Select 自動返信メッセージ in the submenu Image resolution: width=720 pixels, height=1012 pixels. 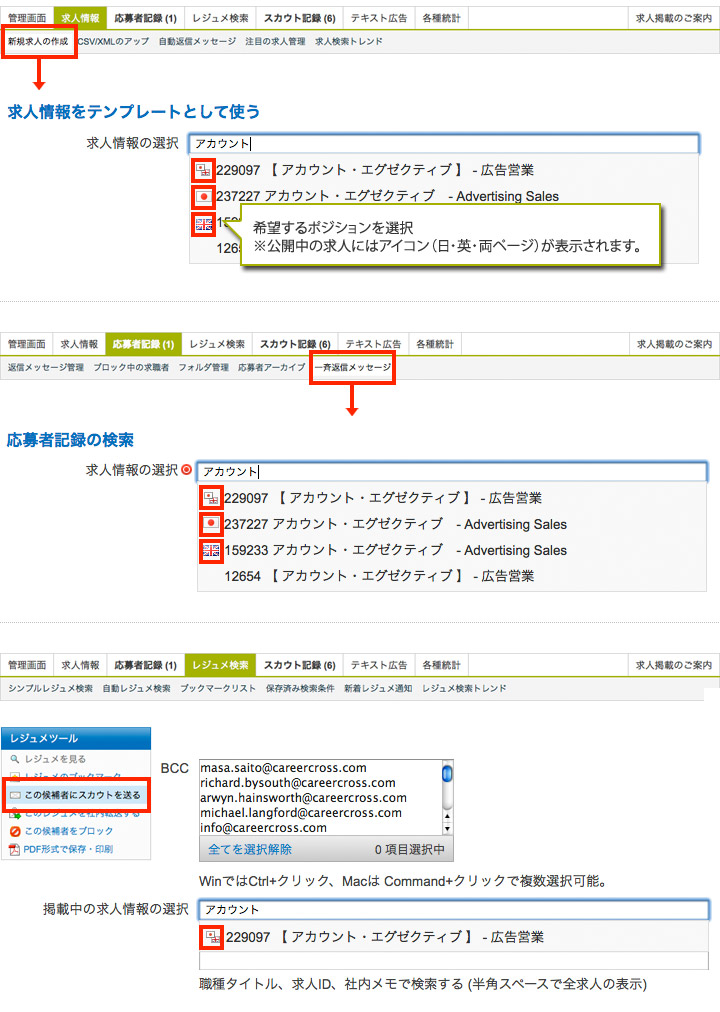197,41
